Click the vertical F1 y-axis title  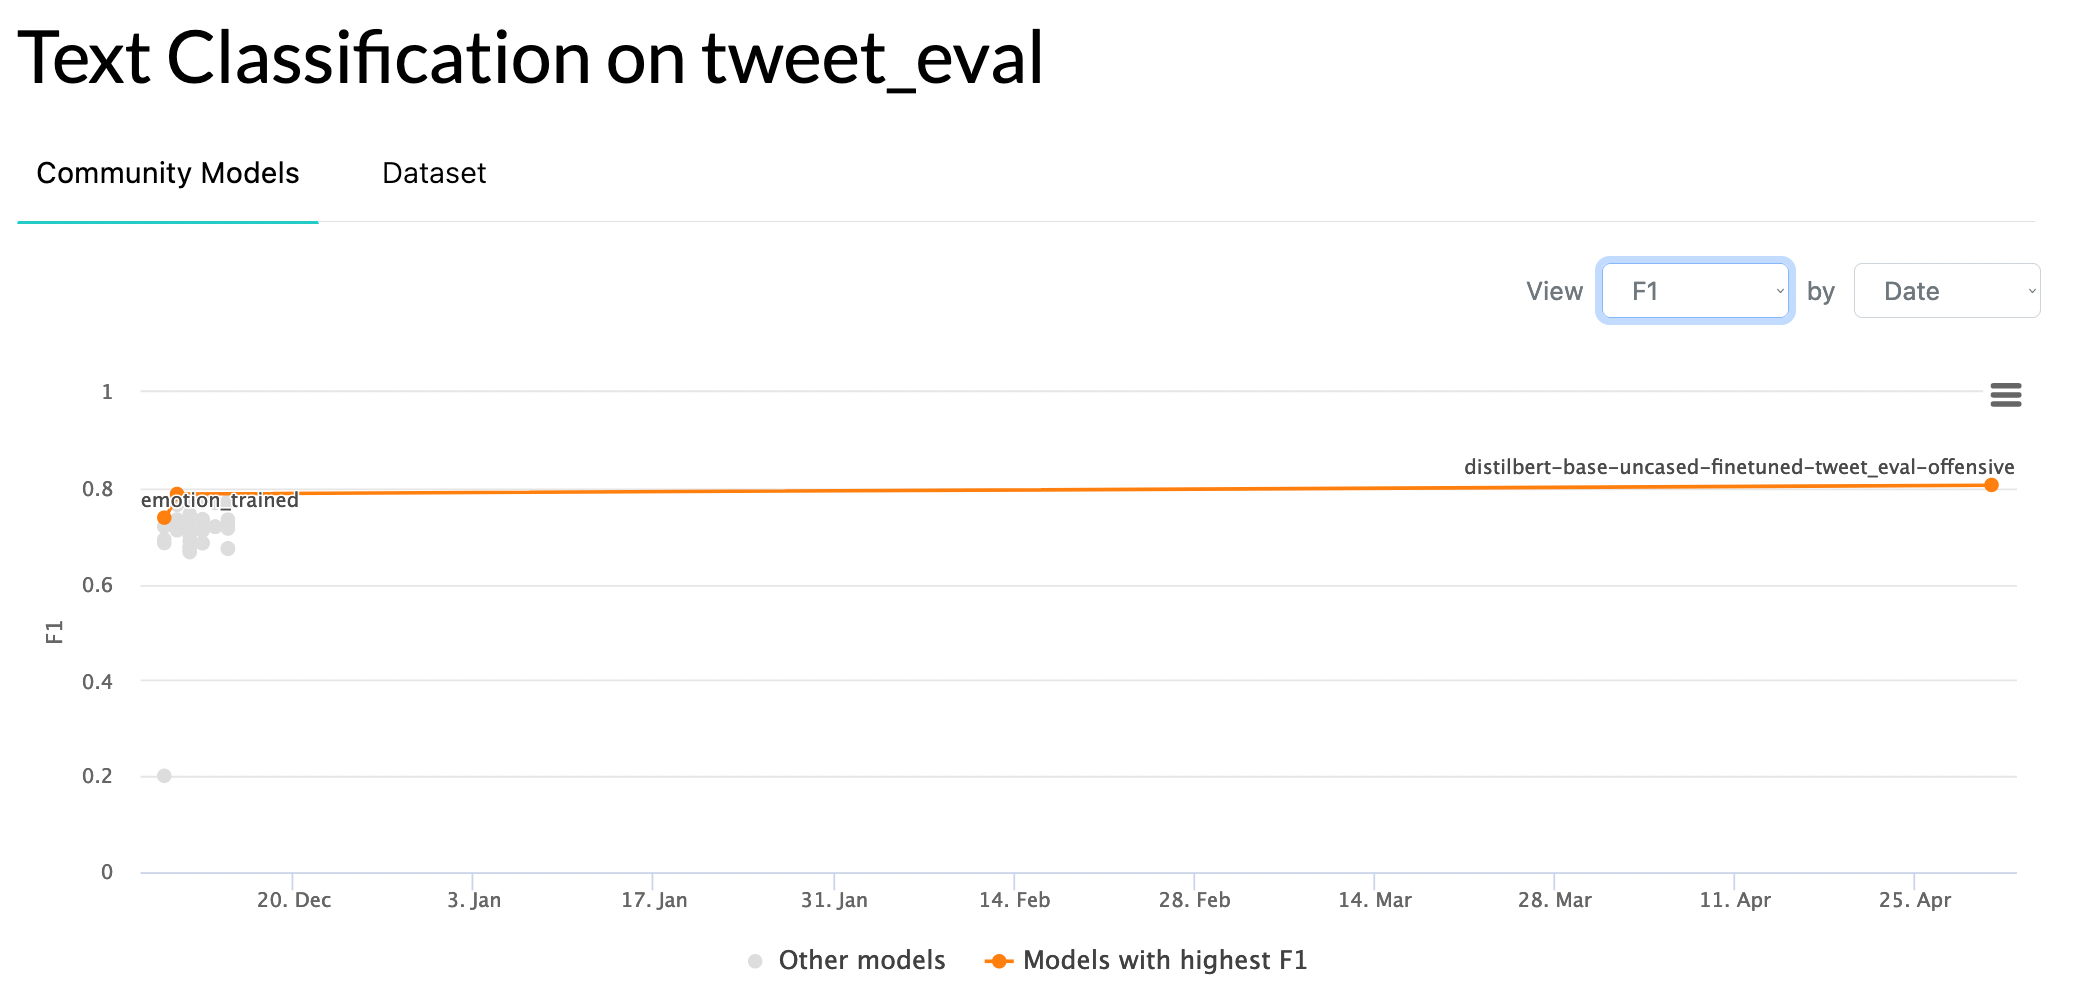(x=55, y=632)
